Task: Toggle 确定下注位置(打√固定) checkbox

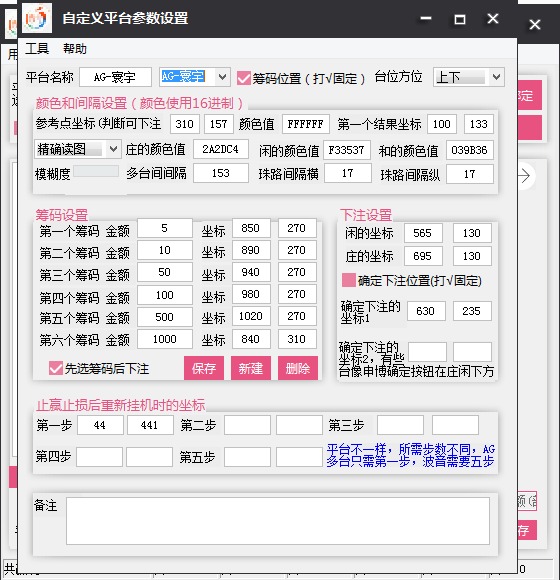Action: click(x=348, y=280)
